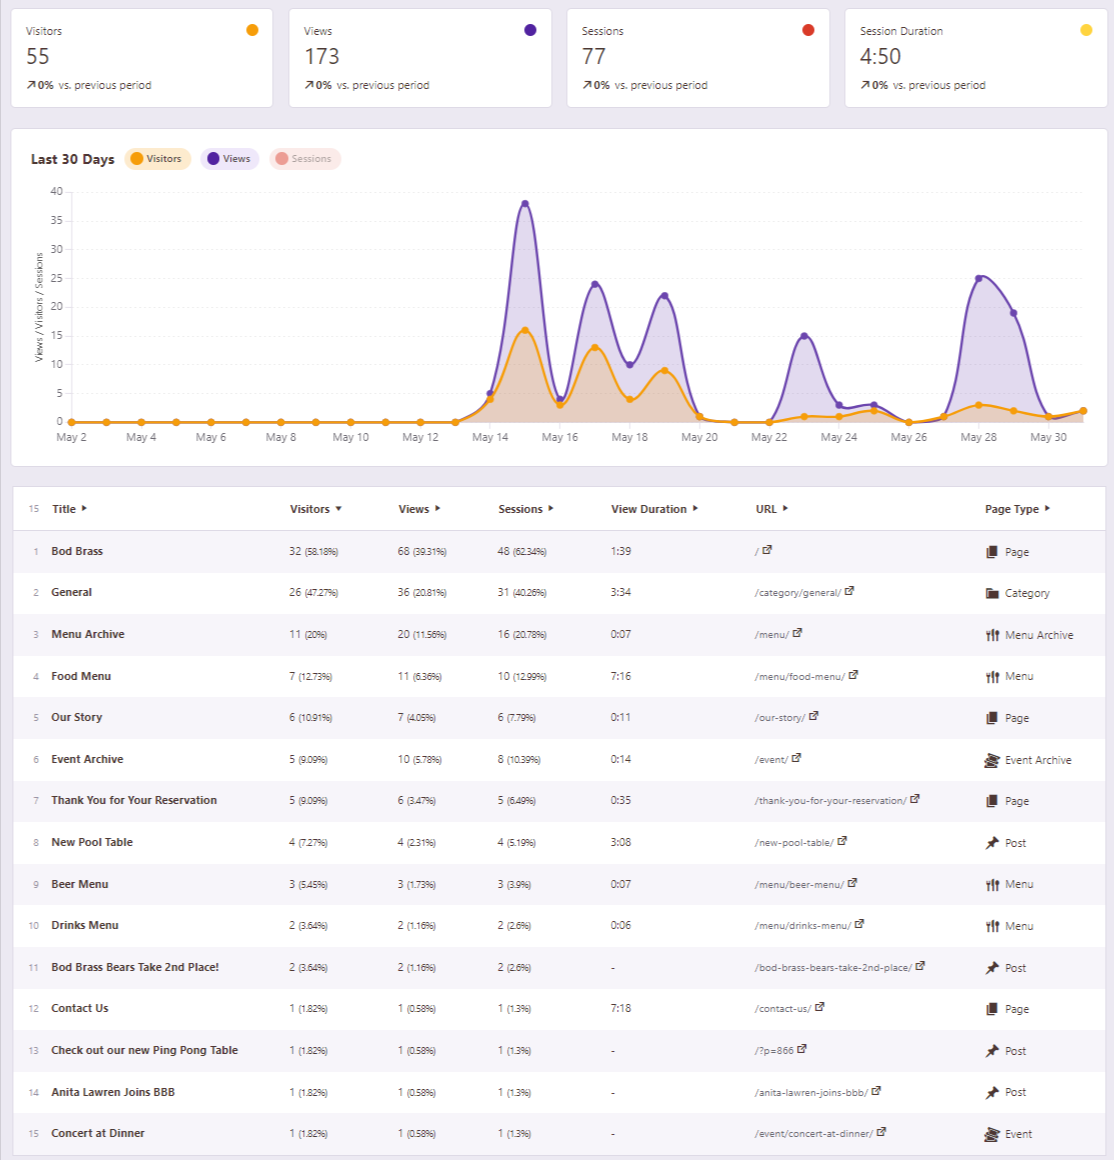
Task: Toggle the Views series in chart legend
Action: click(230, 159)
